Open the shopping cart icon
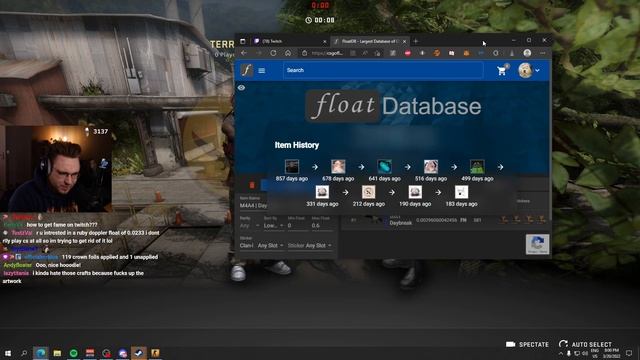Image resolution: width=640 pixels, height=360 pixels. pyautogui.click(x=502, y=71)
